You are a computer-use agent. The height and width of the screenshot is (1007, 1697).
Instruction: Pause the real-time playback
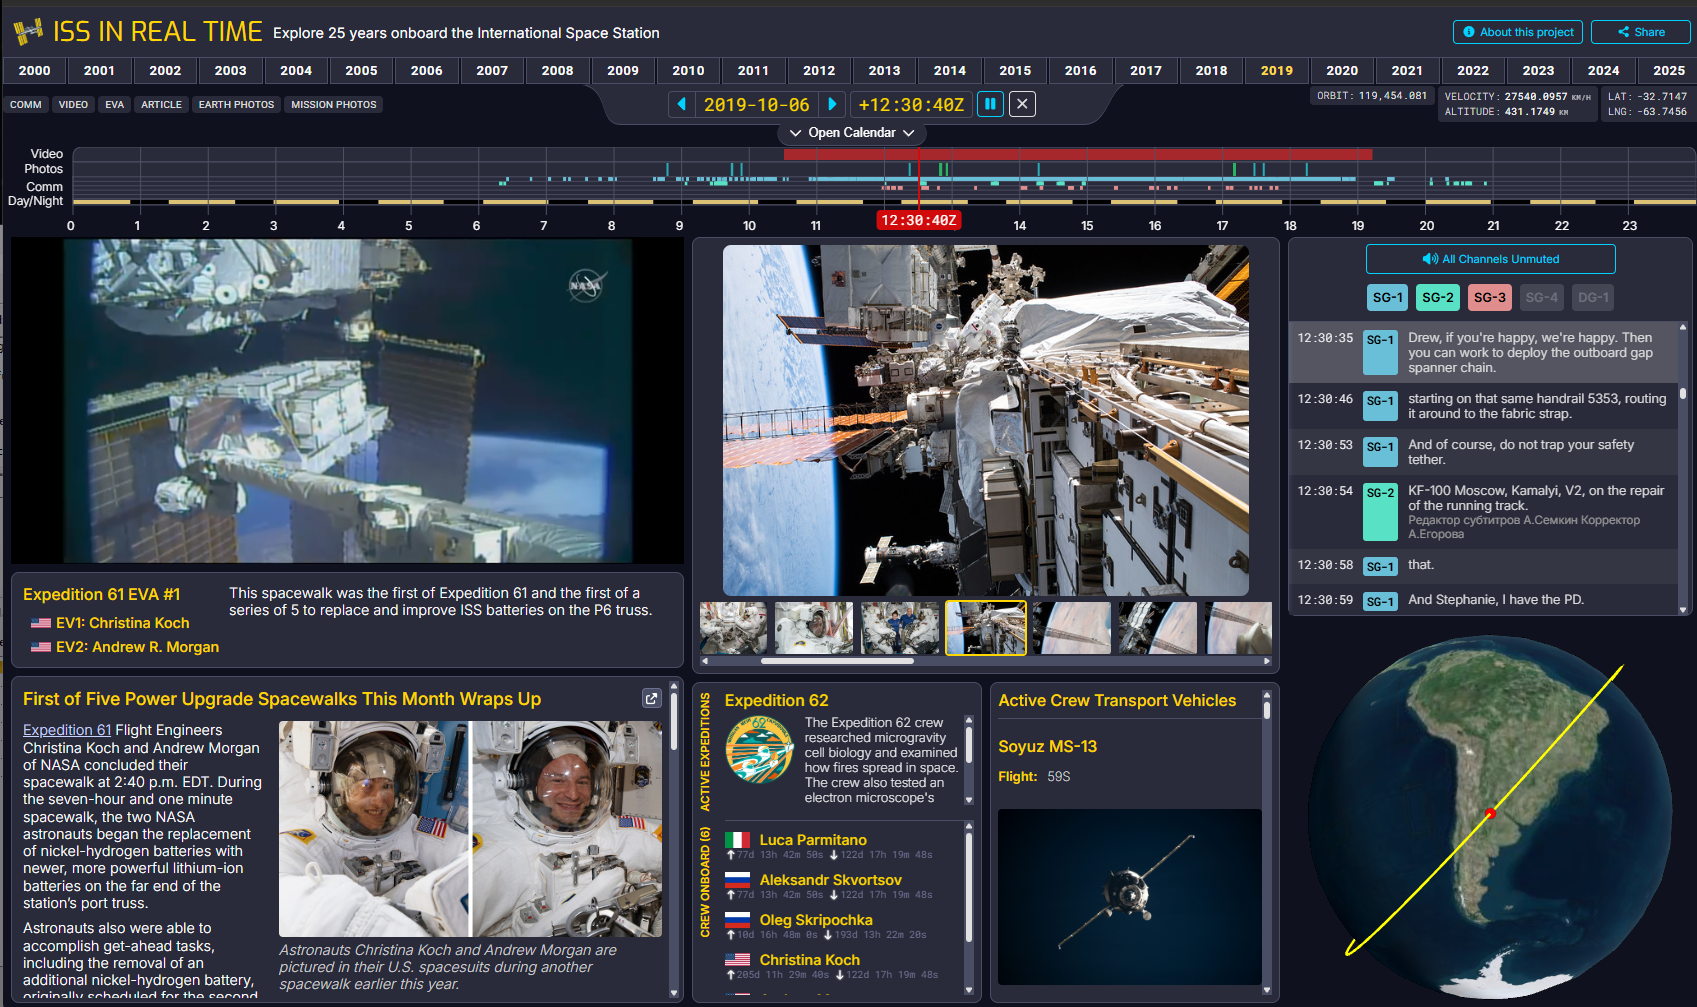point(990,104)
